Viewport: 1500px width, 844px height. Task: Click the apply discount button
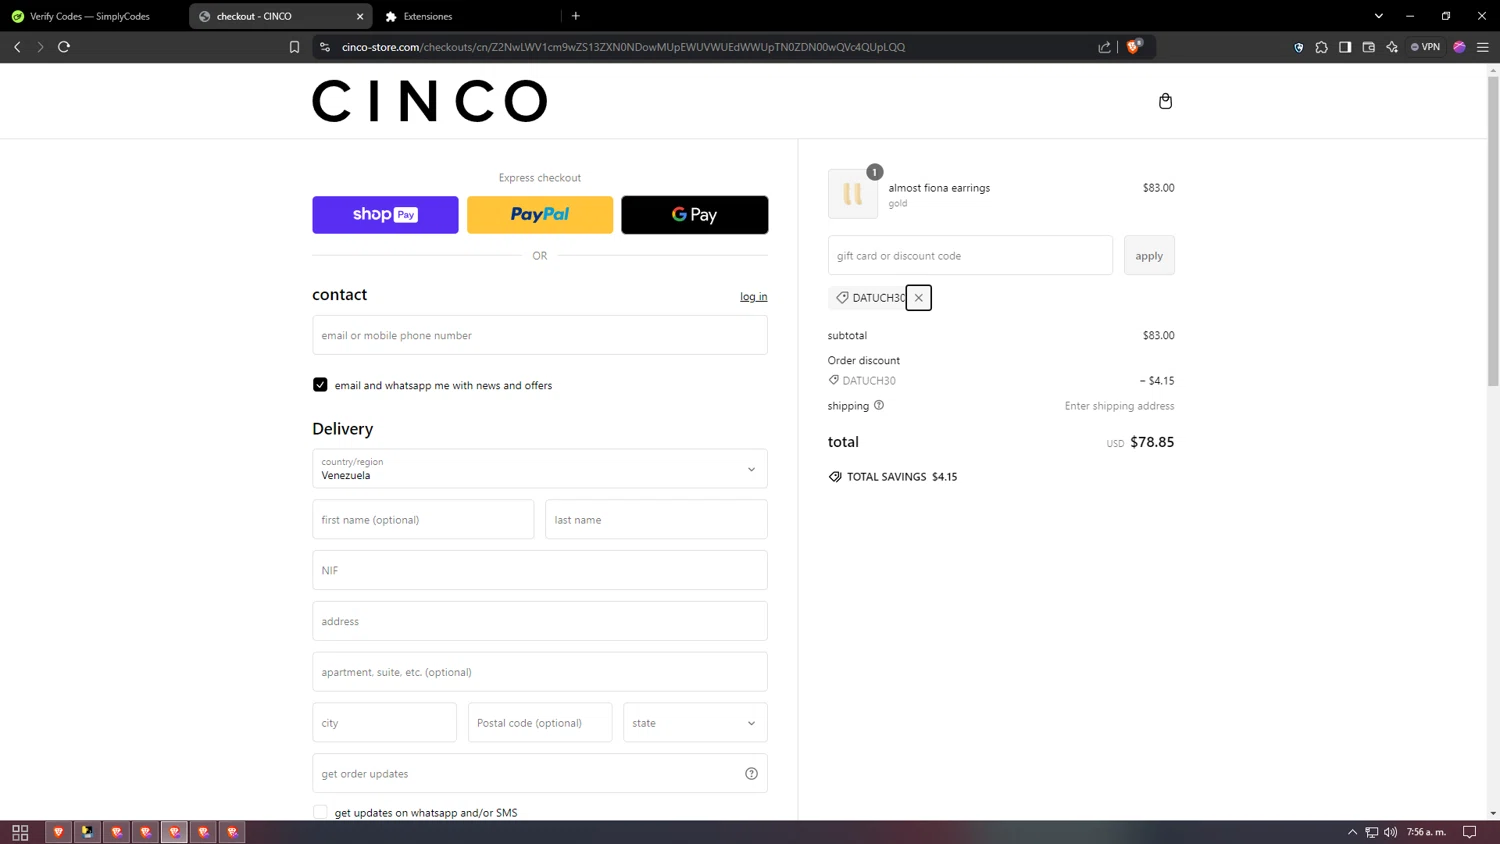click(x=1149, y=256)
